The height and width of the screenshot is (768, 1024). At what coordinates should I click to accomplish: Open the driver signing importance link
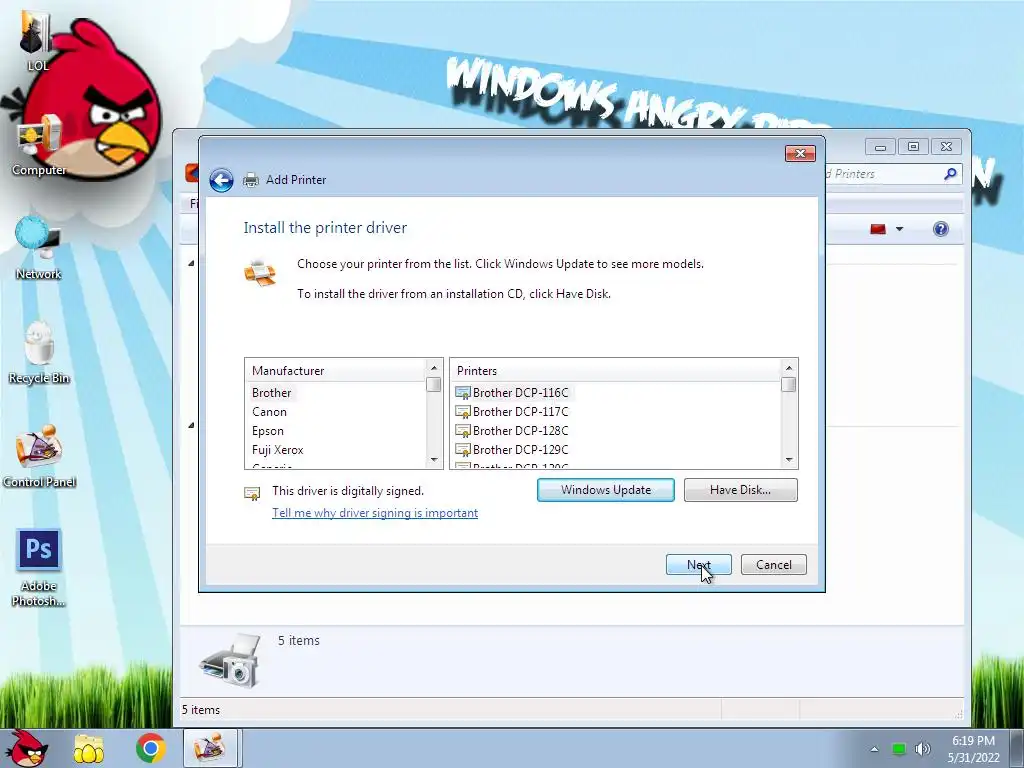point(375,513)
